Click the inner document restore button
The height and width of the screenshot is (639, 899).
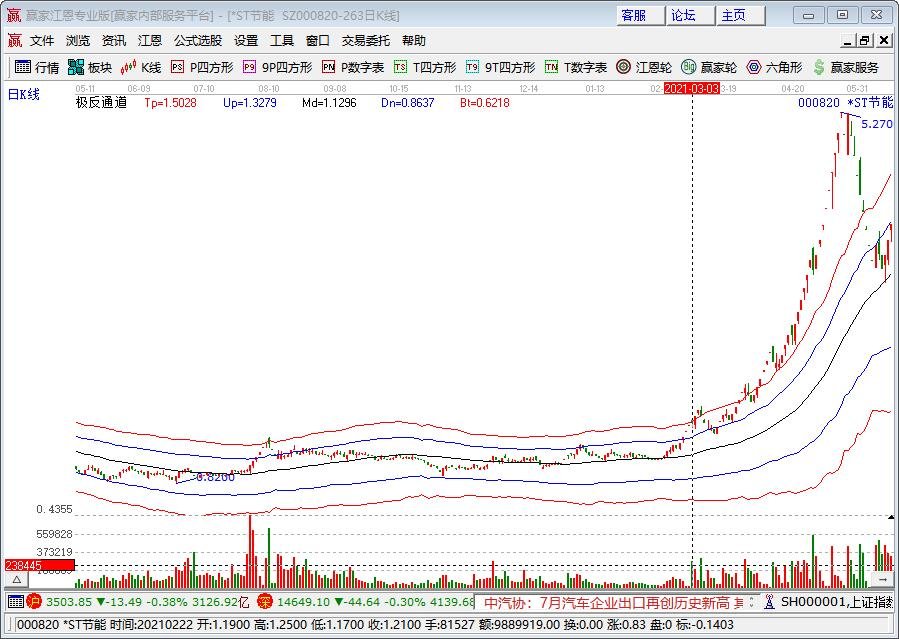click(x=864, y=41)
